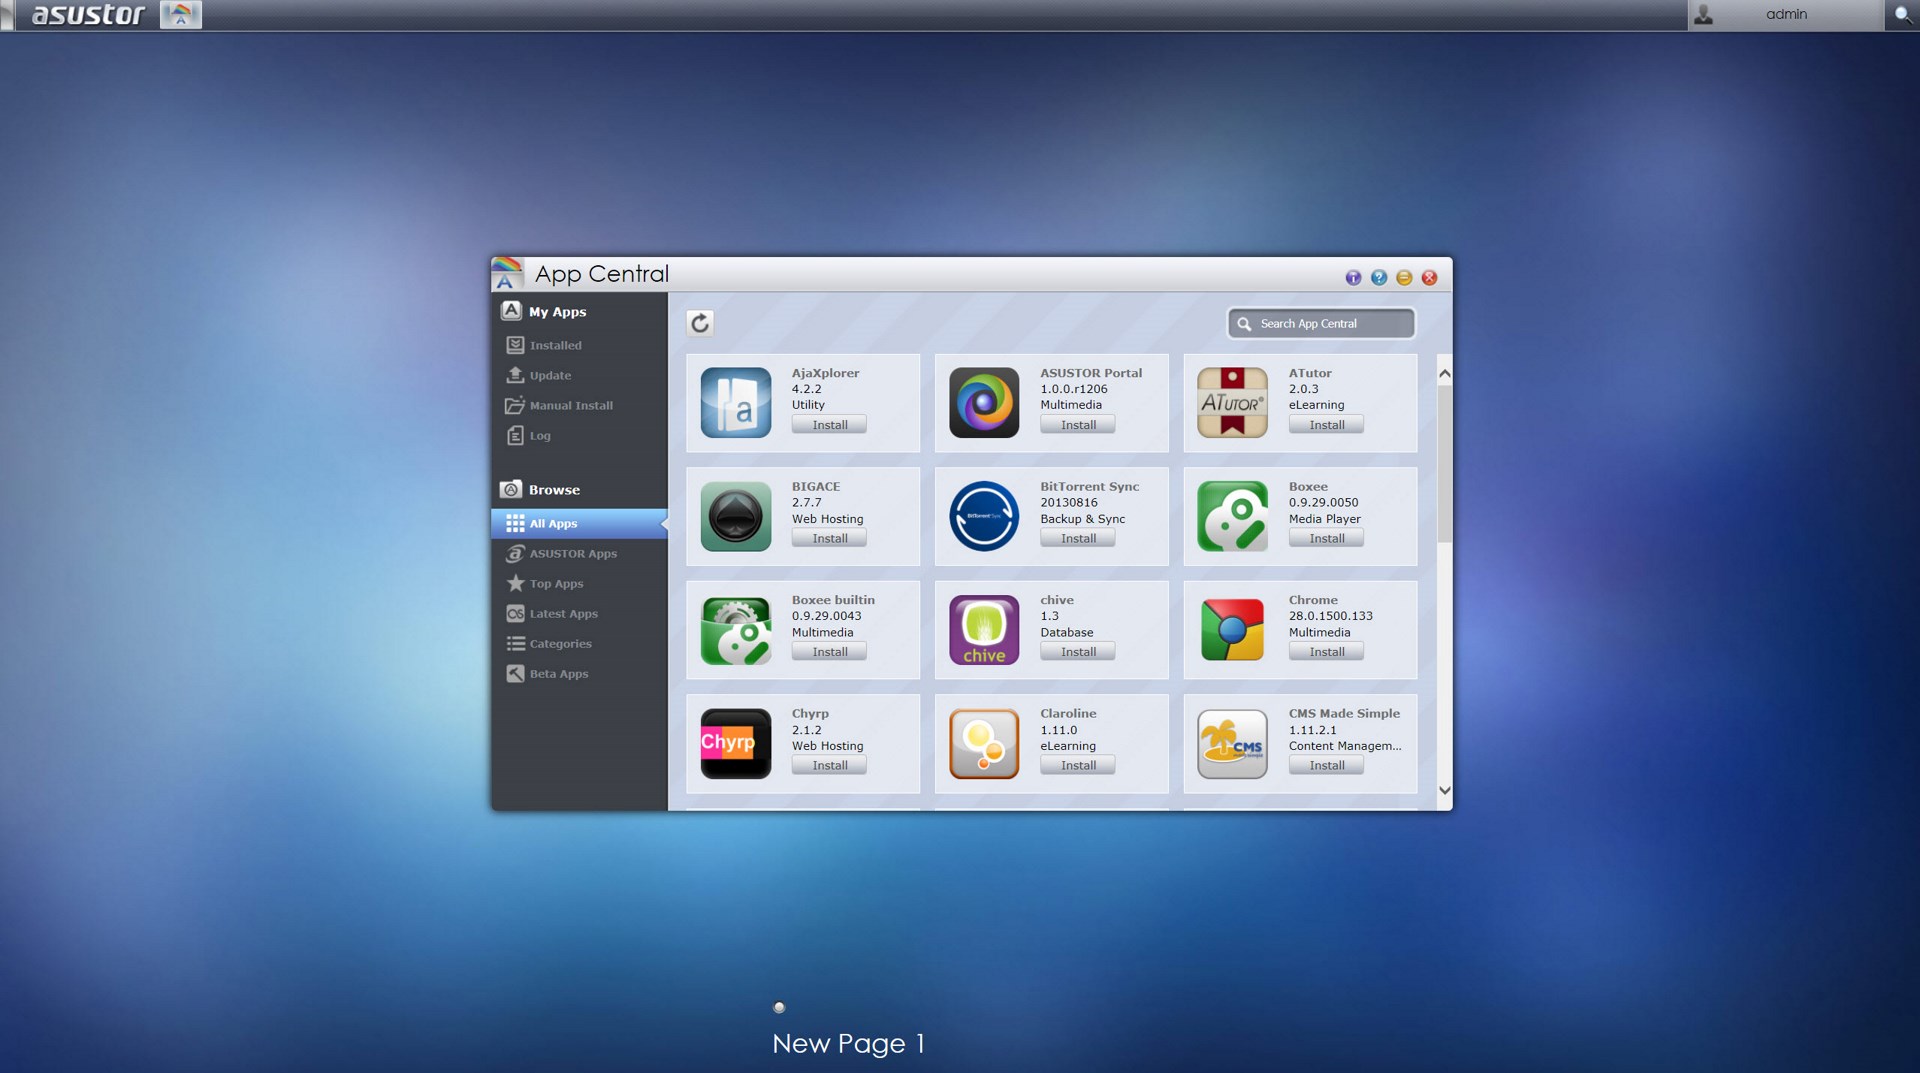Viewport: 1920px width, 1073px height.
Task: Install Boxee builtin
Action: point(829,652)
